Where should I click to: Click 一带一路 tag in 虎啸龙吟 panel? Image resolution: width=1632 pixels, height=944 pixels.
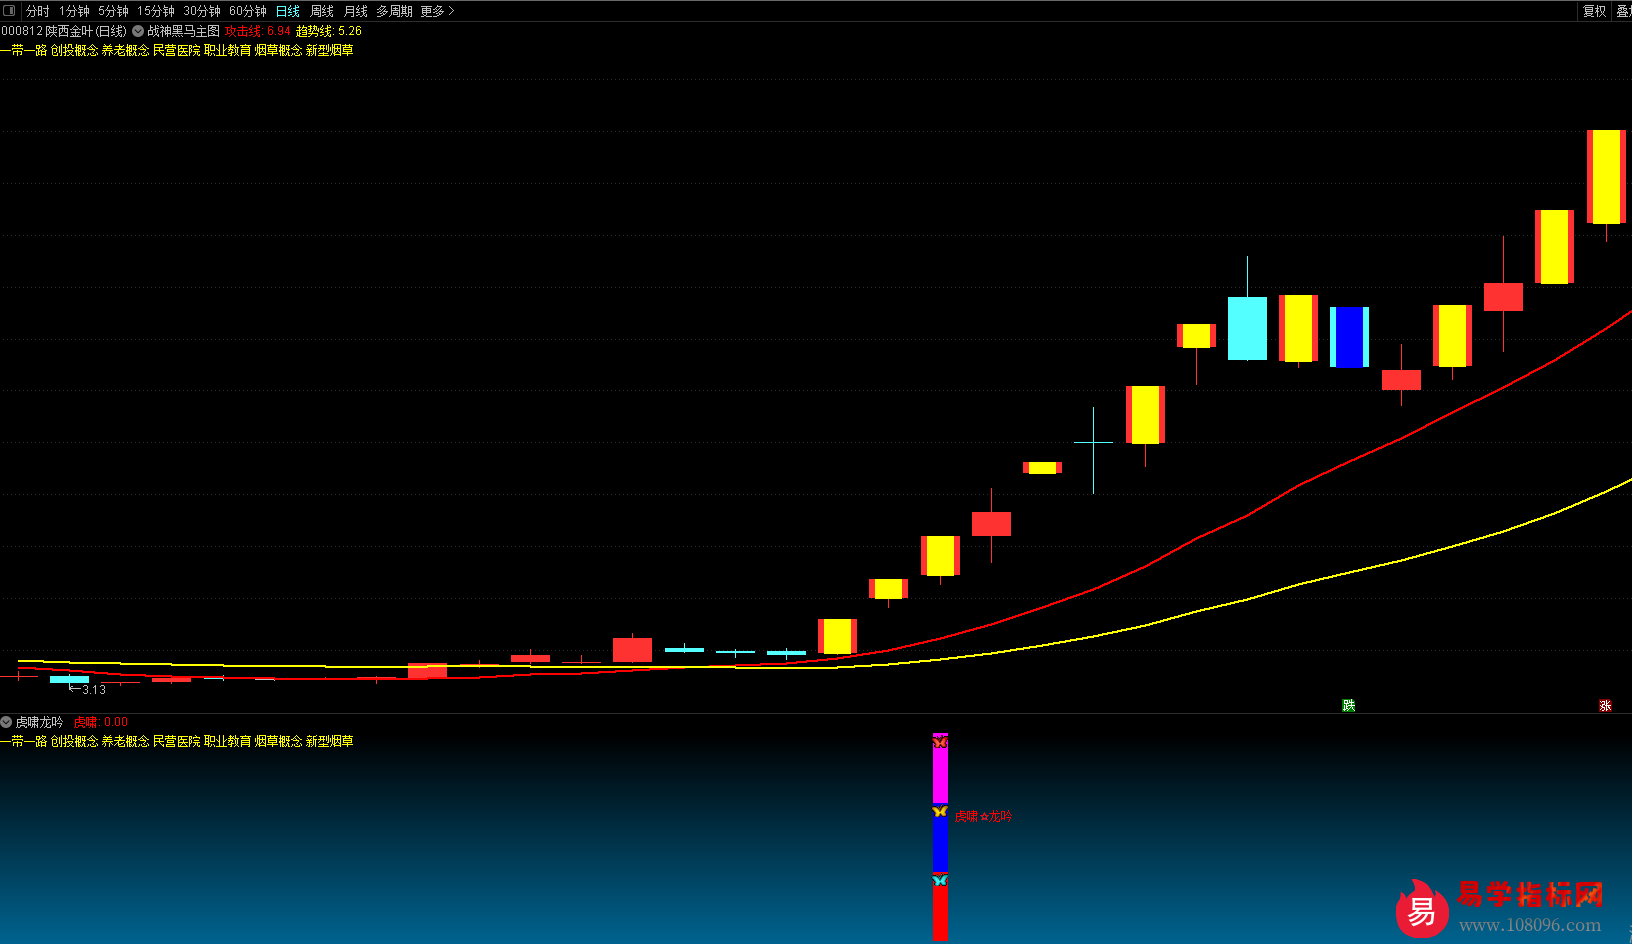24,741
